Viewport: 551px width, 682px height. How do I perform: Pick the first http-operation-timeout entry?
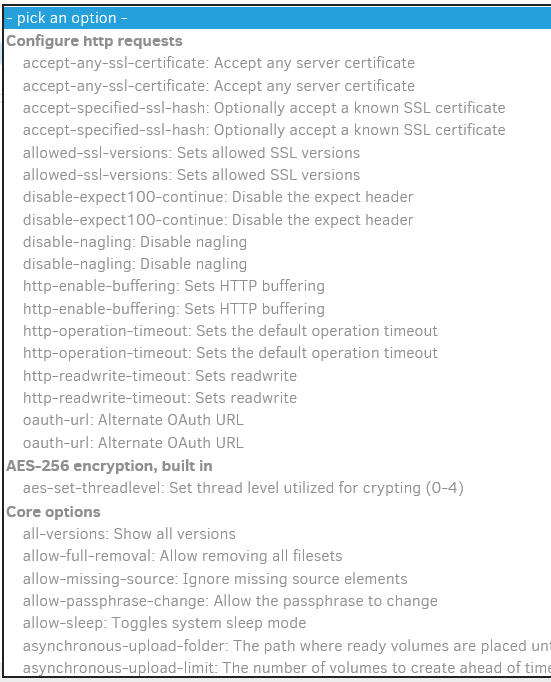(x=277, y=331)
